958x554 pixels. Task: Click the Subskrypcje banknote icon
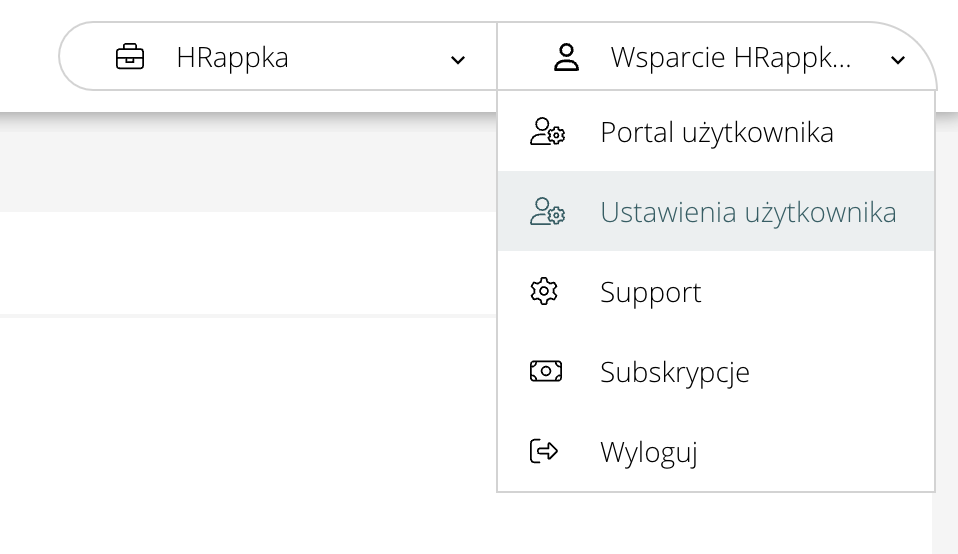[545, 372]
